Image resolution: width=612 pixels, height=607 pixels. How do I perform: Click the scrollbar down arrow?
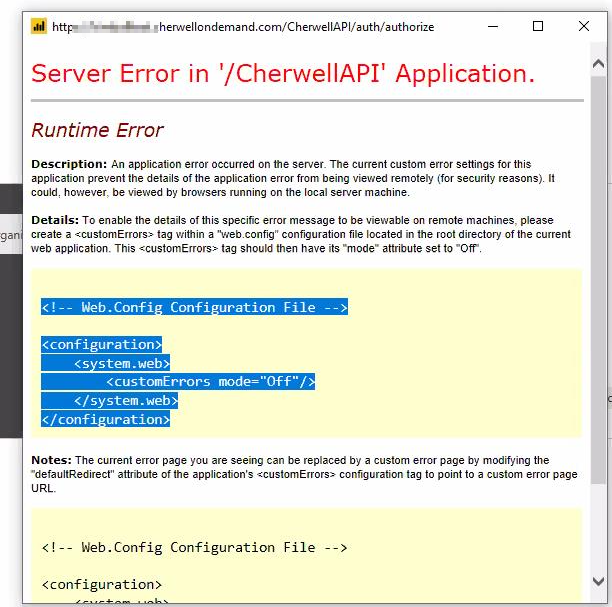click(x=598, y=580)
